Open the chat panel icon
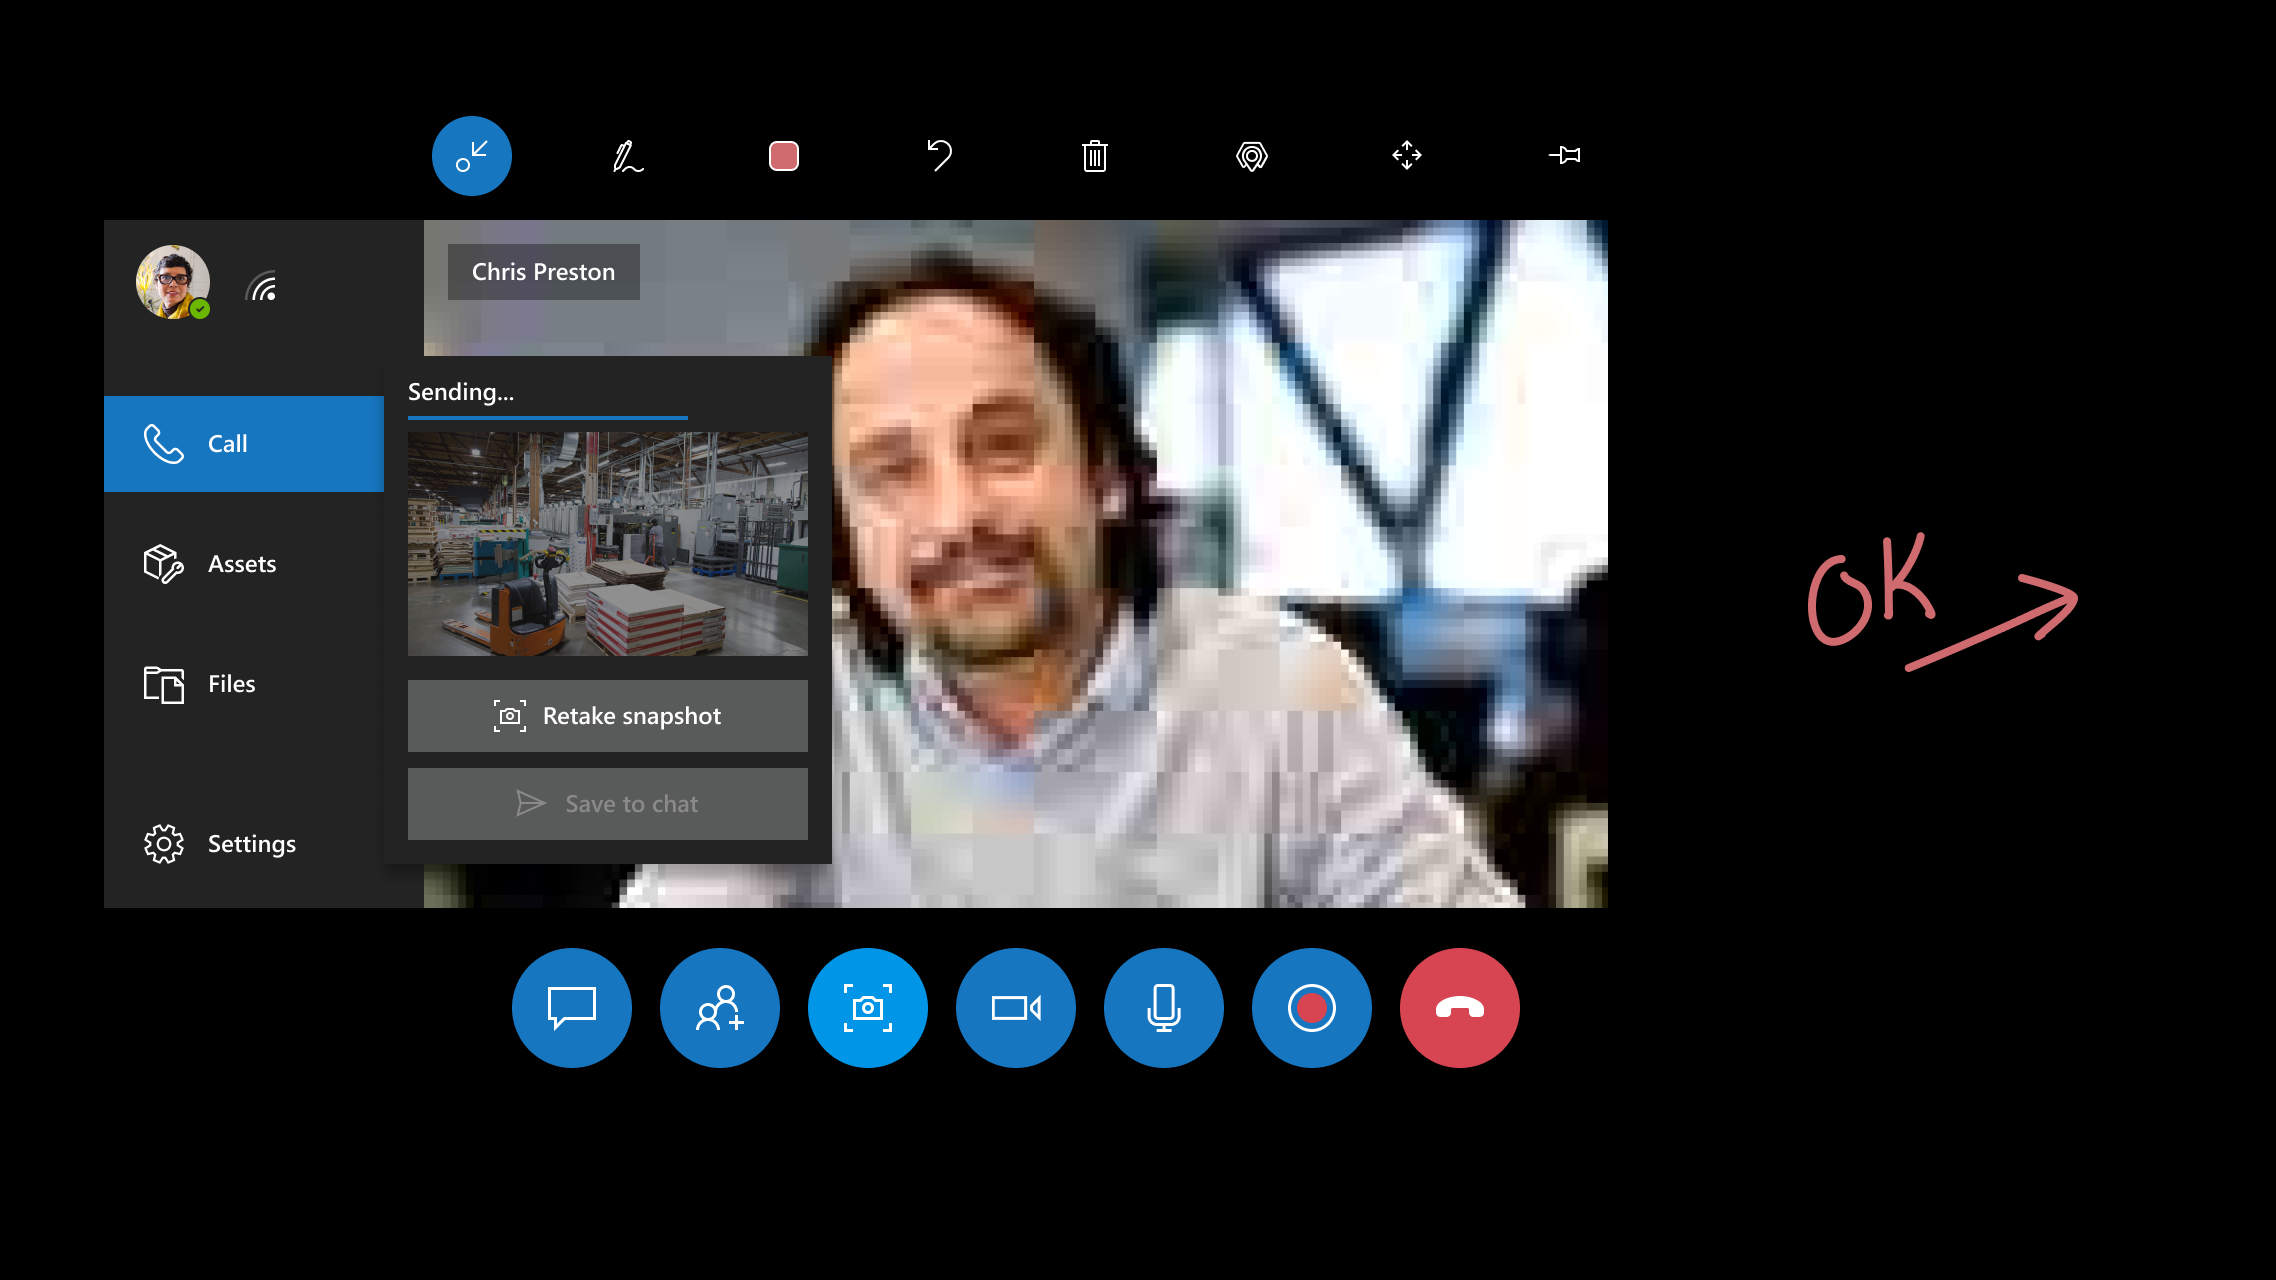The width and height of the screenshot is (2276, 1280). click(572, 1006)
